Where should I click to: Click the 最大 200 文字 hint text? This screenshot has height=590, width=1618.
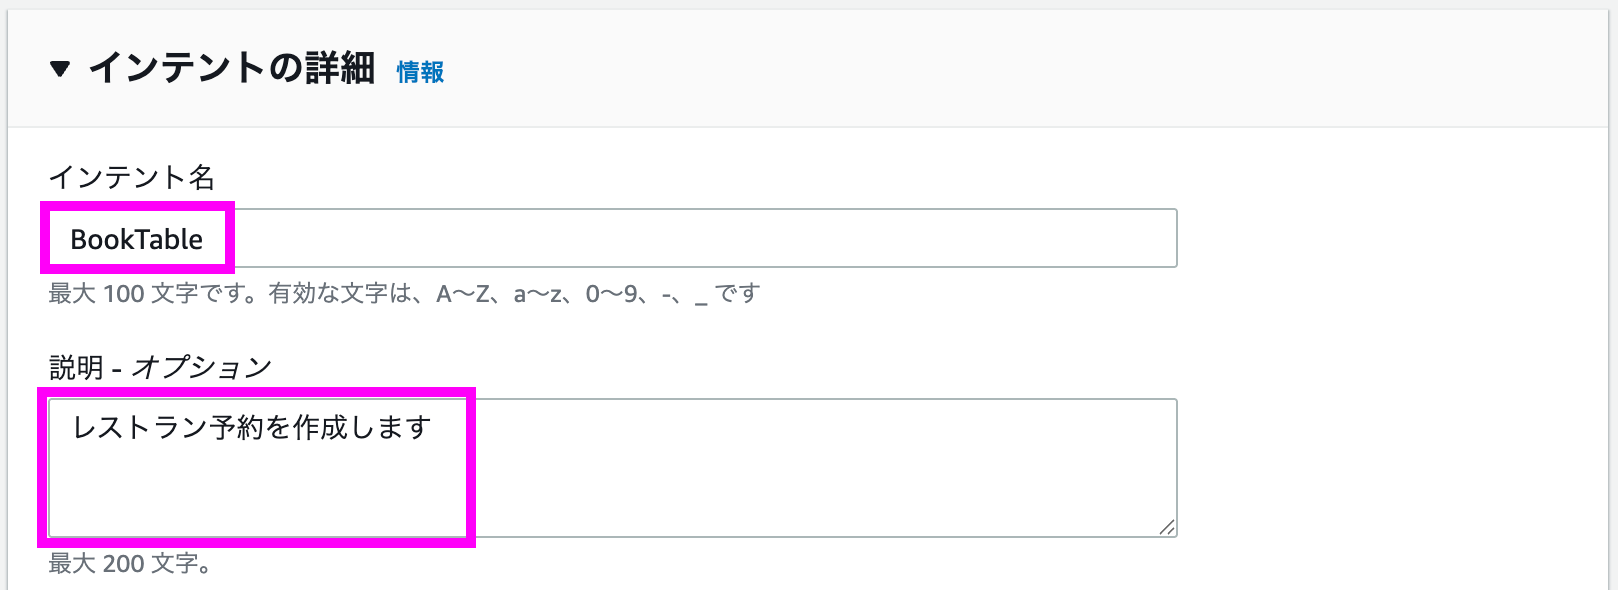(130, 564)
